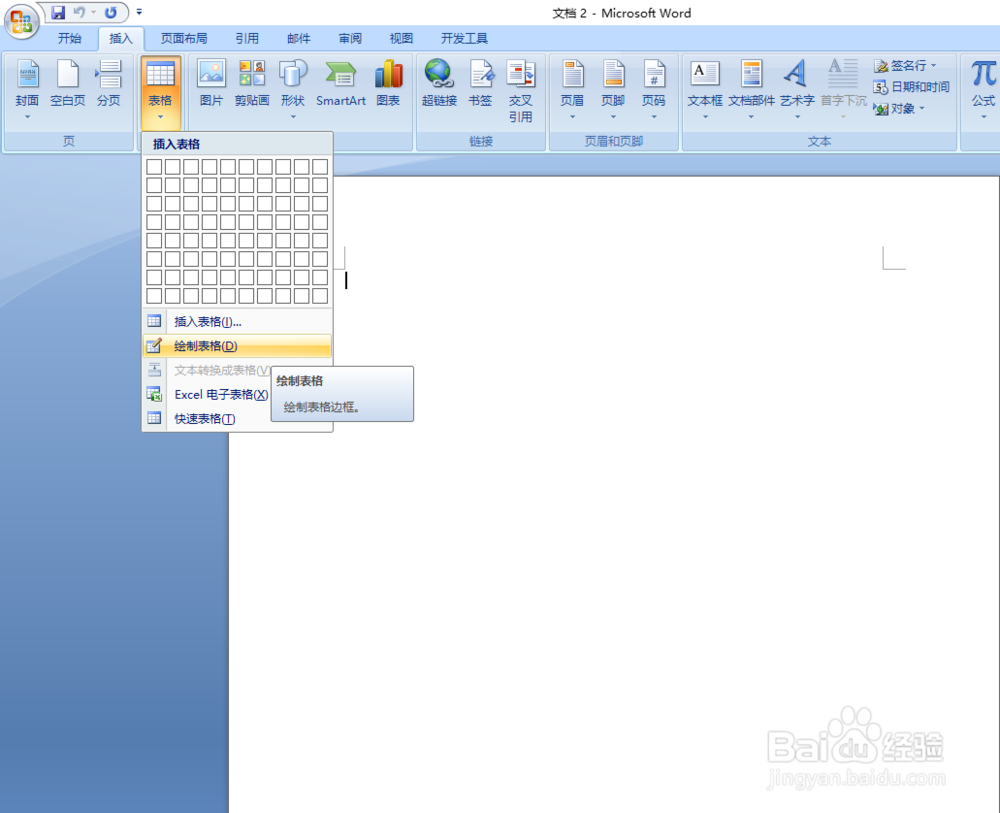Open the 形状 shapes gallery
This screenshot has height=813, width=1000.
coord(293,89)
